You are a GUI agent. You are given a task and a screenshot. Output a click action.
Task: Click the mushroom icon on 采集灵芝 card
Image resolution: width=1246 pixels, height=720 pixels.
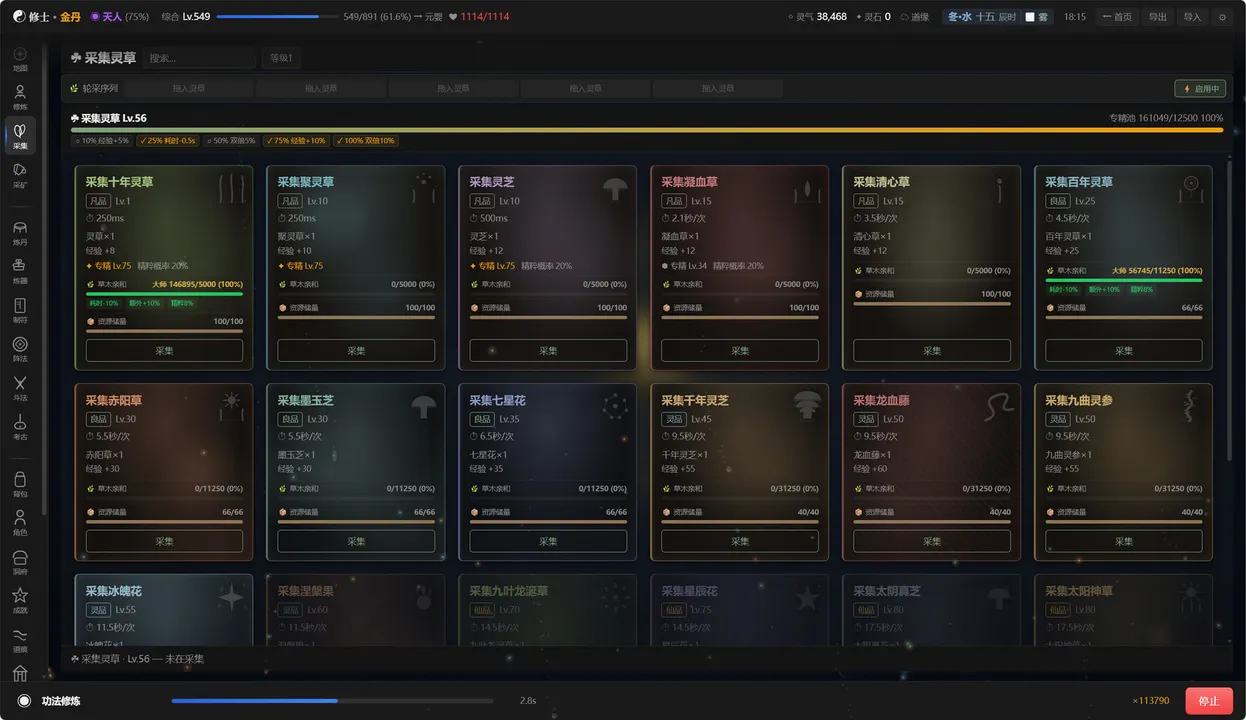614,188
